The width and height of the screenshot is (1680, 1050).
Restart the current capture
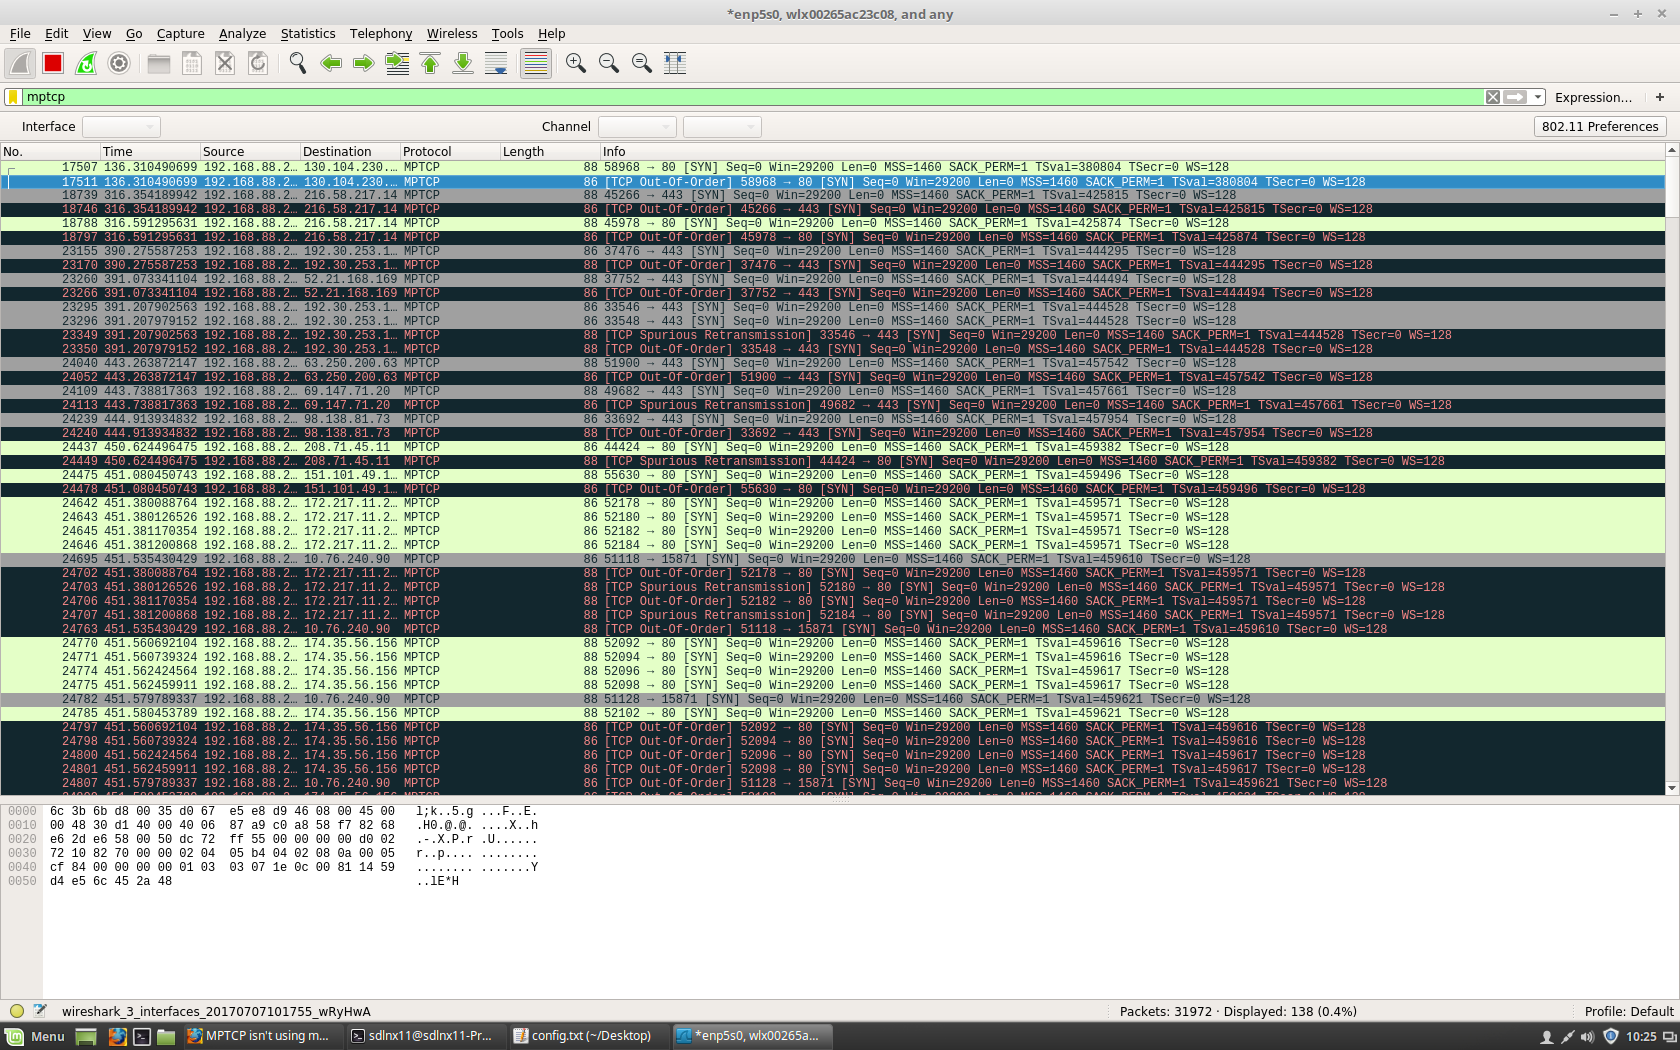(86, 62)
